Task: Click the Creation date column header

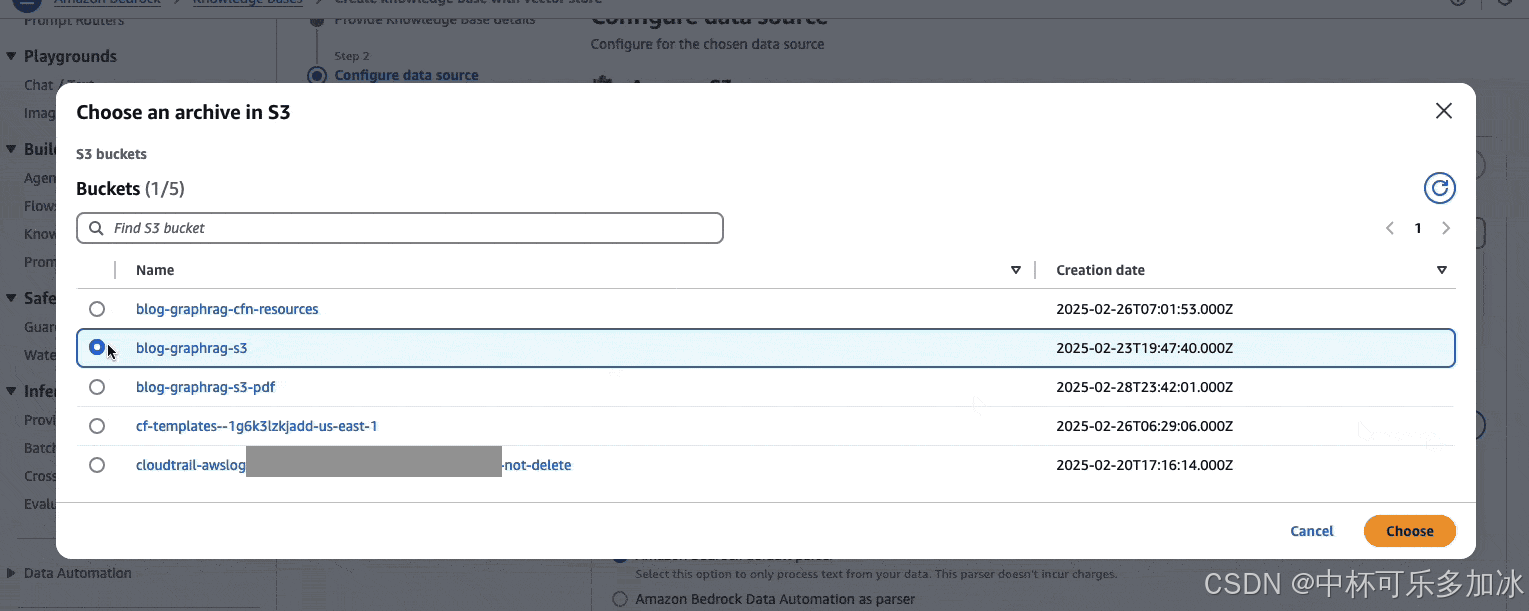Action: coord(1100,270)
